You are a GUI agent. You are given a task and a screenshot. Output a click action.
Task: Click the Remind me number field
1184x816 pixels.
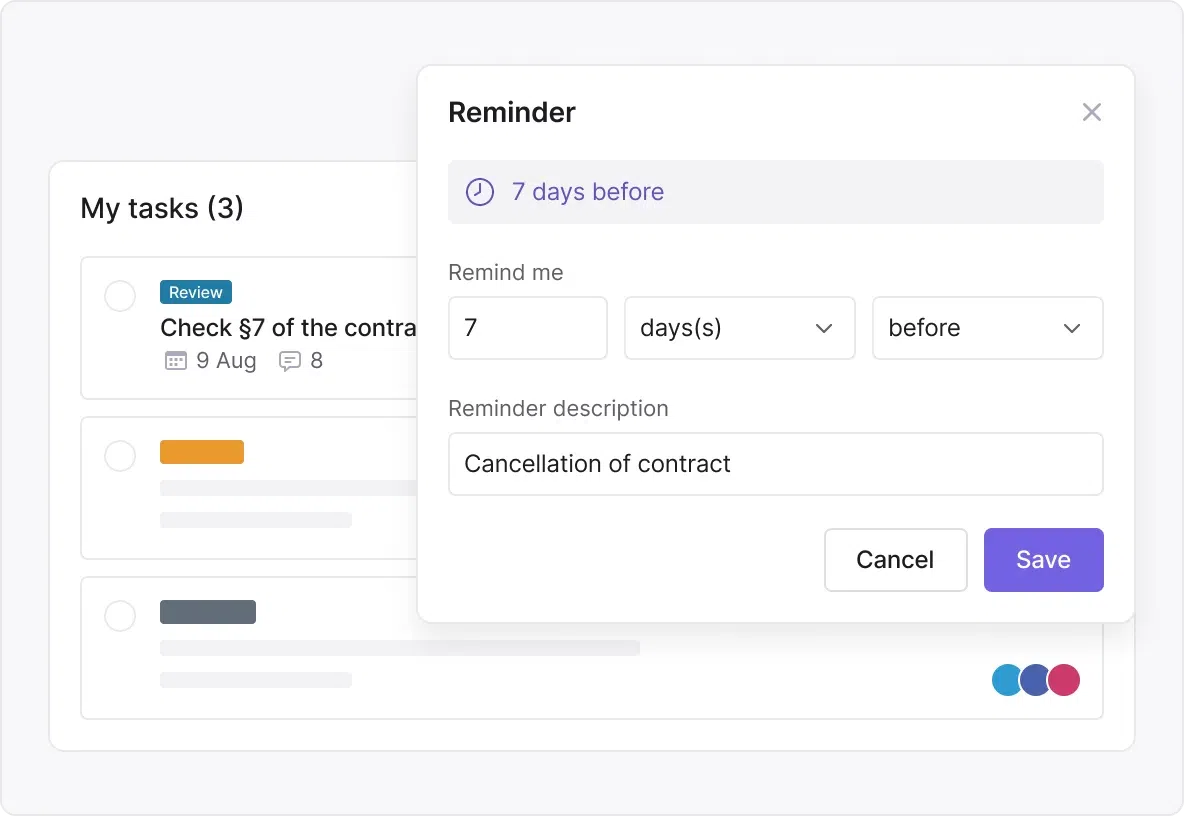(527, 328)
